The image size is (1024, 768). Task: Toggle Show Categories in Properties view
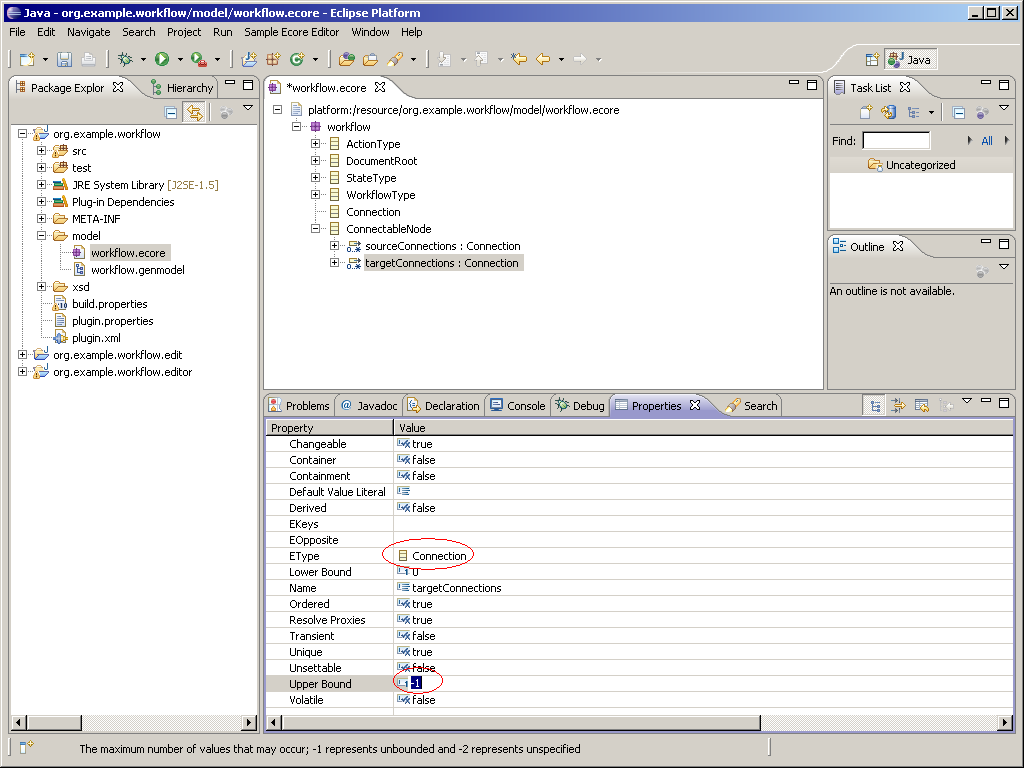(x=876, y=405)
